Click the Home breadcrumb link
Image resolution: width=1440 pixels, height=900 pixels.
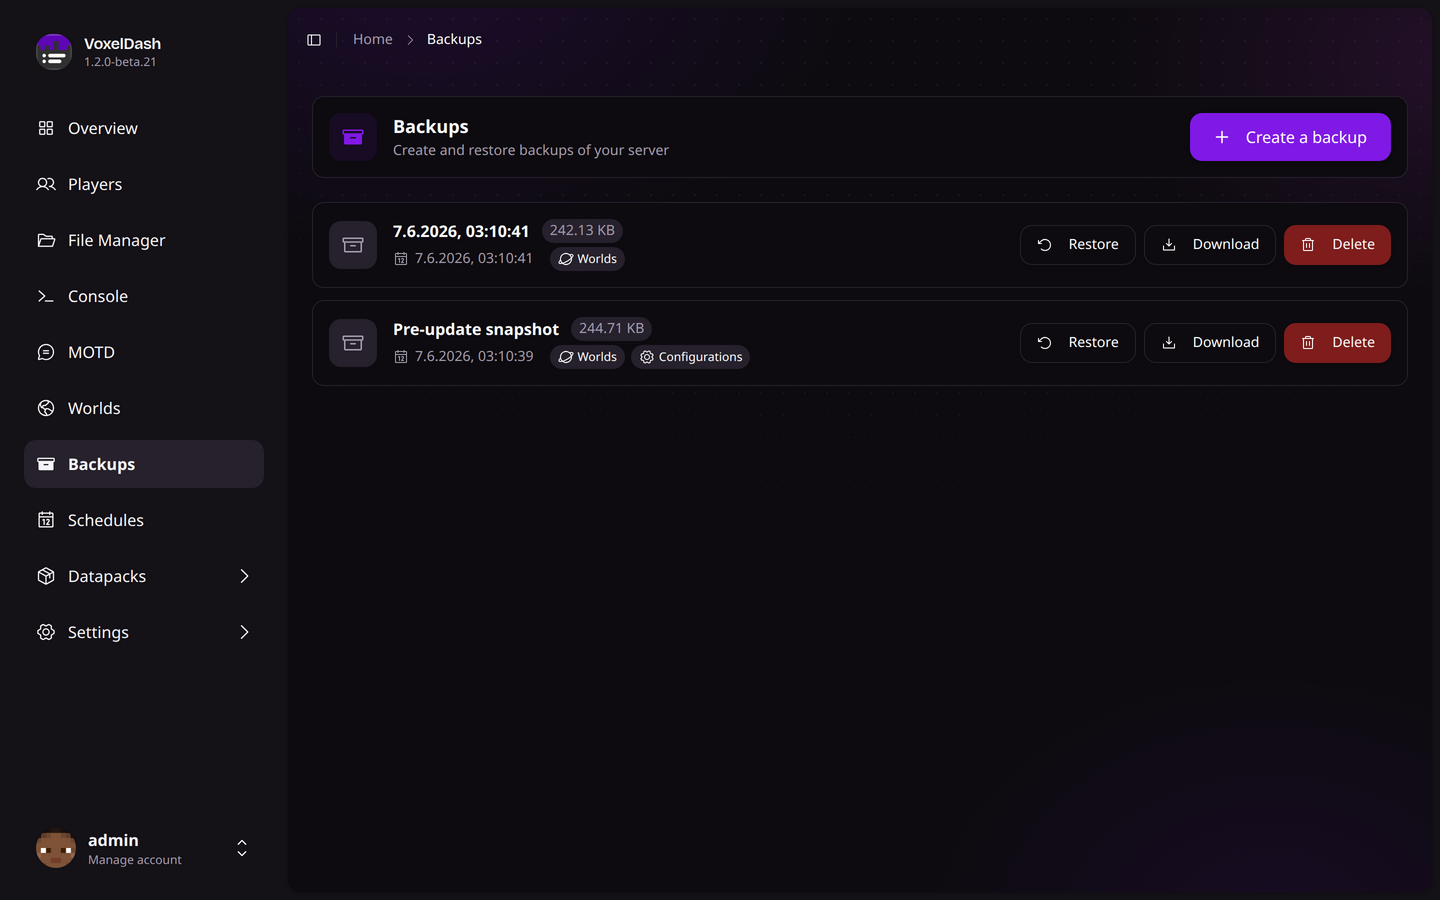(x=373, y=39)
